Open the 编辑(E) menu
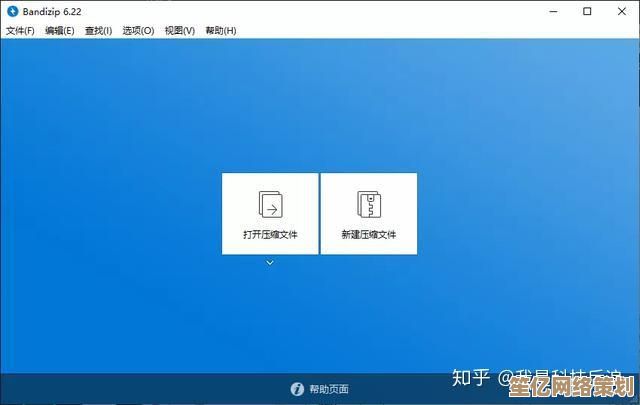This screenshot has height=405, width=640. (60, 31)
